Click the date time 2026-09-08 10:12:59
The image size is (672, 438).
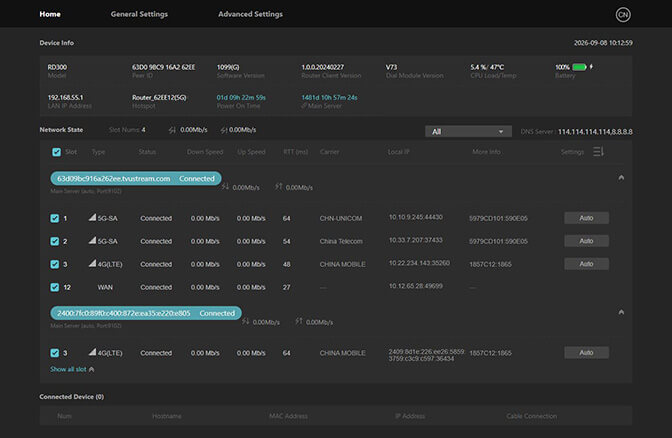pos(603,43)
